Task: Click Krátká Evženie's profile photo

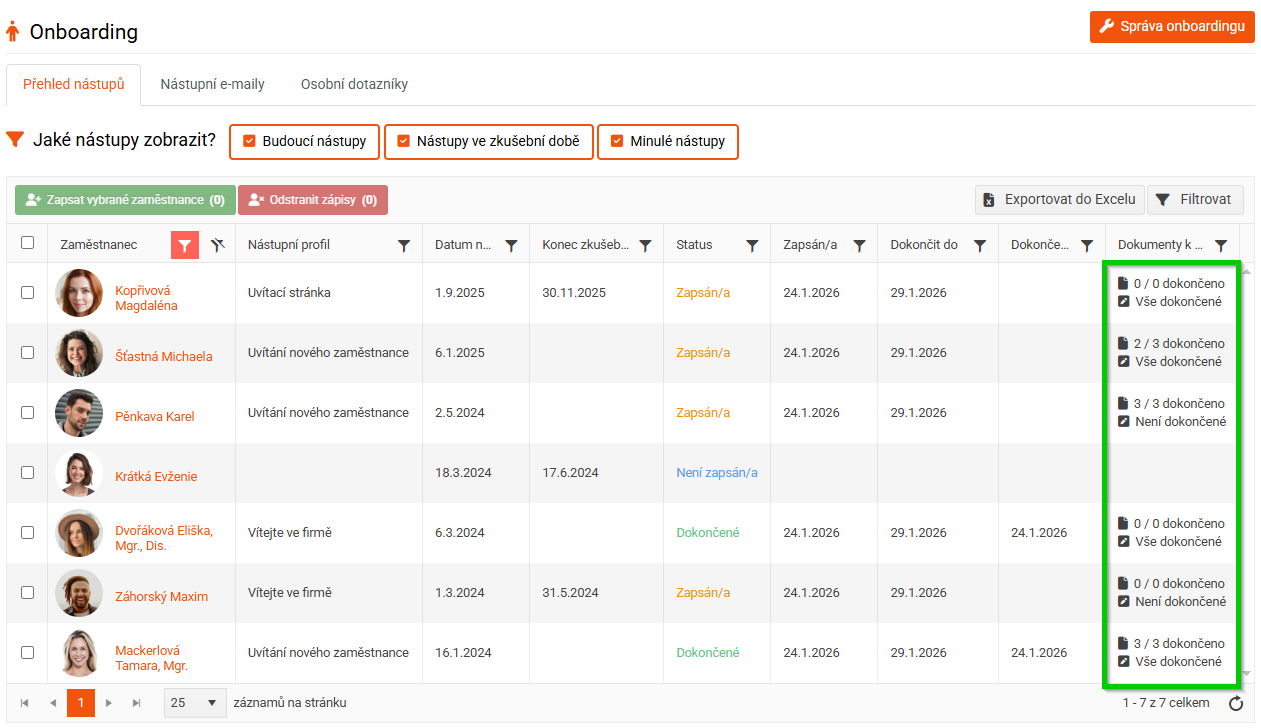Action: [79, 473]
